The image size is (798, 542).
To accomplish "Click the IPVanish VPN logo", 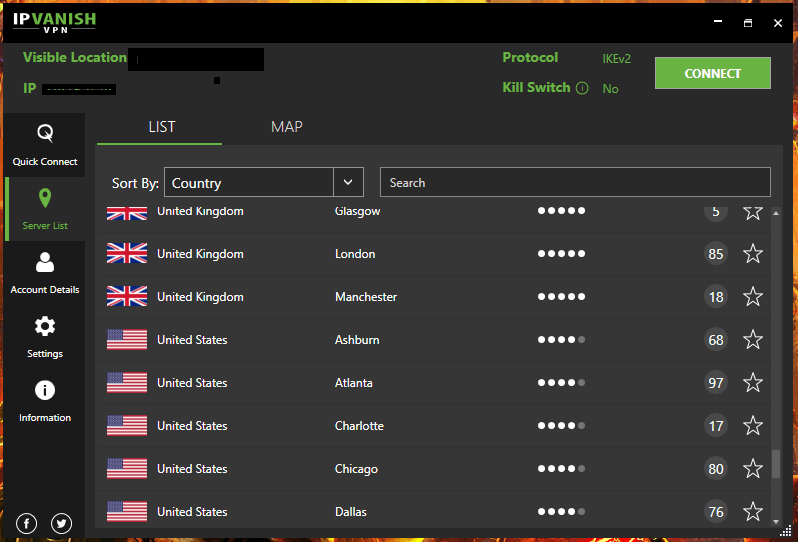I will click(x=54, y=23).
